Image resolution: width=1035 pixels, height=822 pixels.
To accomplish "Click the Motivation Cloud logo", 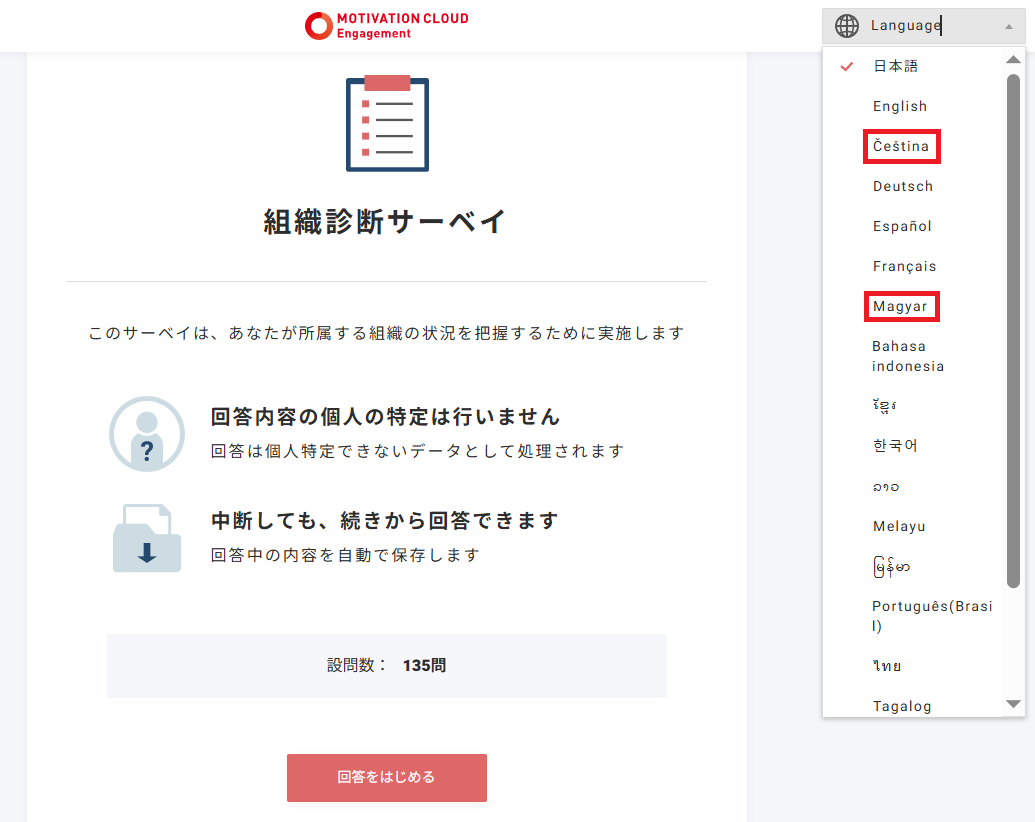I will [386, 24].
